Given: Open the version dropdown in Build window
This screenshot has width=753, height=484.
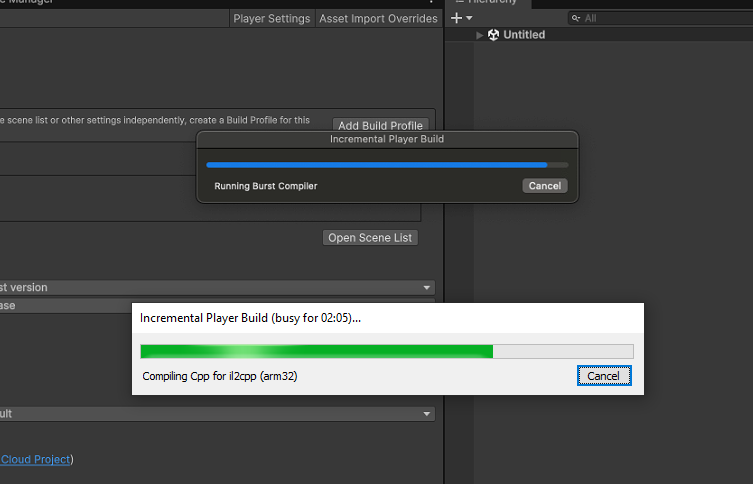Looking at the screenshot, I should (218, 287).
